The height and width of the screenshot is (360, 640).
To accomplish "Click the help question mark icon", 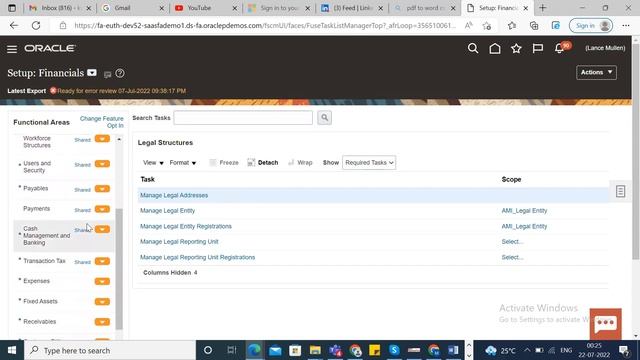I will tap(120, 73).
